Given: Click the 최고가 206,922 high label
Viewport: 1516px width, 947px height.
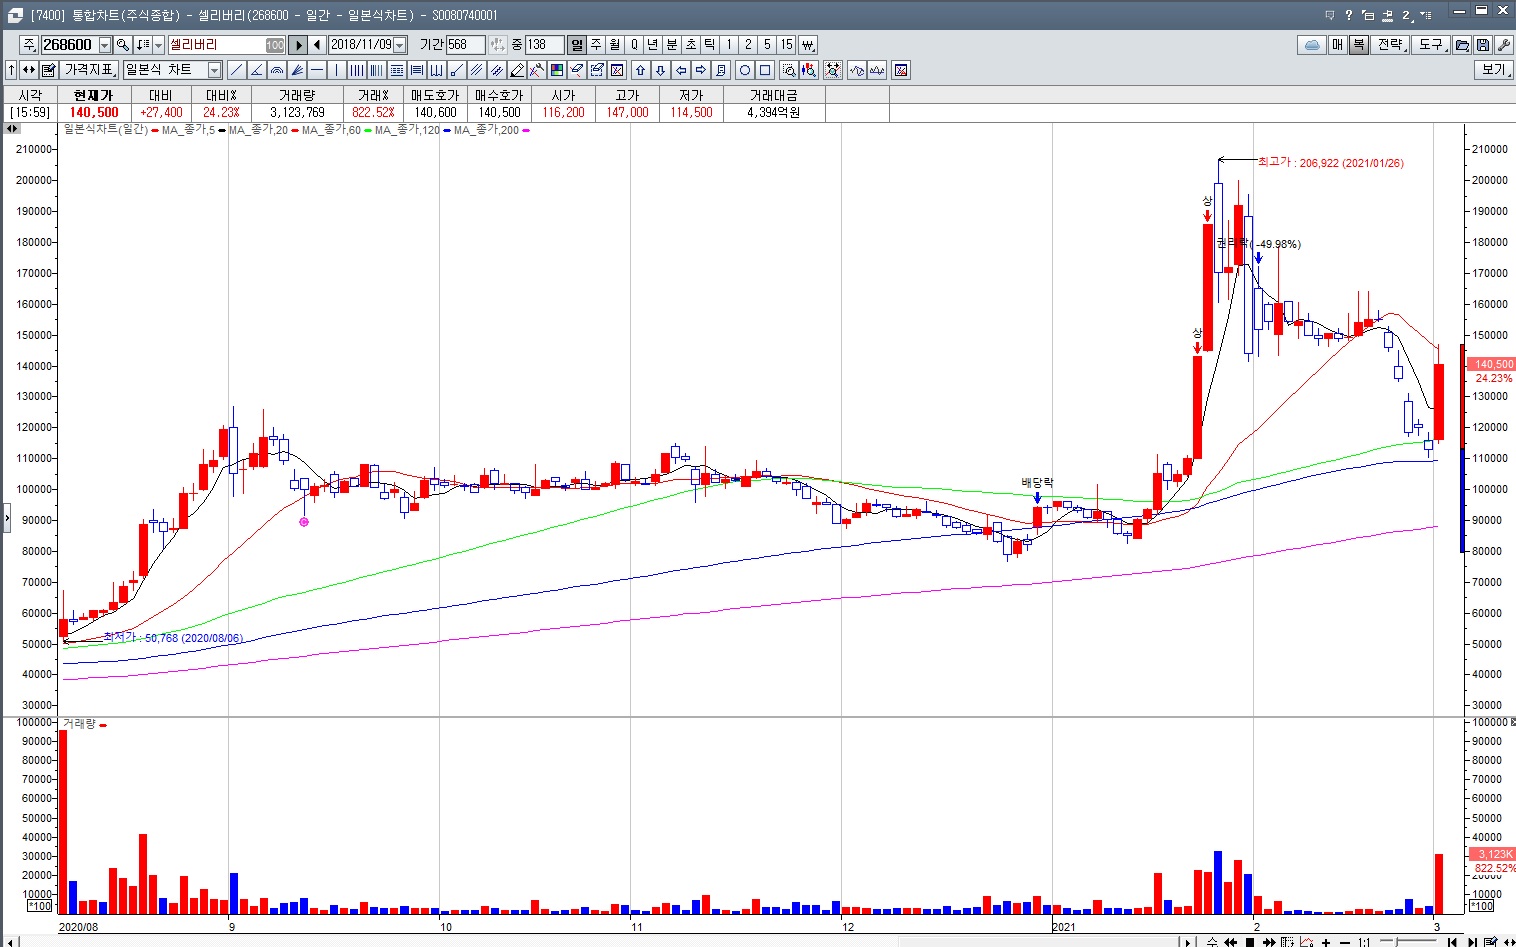Looking at the screenshot, I should click(1330, 163).
